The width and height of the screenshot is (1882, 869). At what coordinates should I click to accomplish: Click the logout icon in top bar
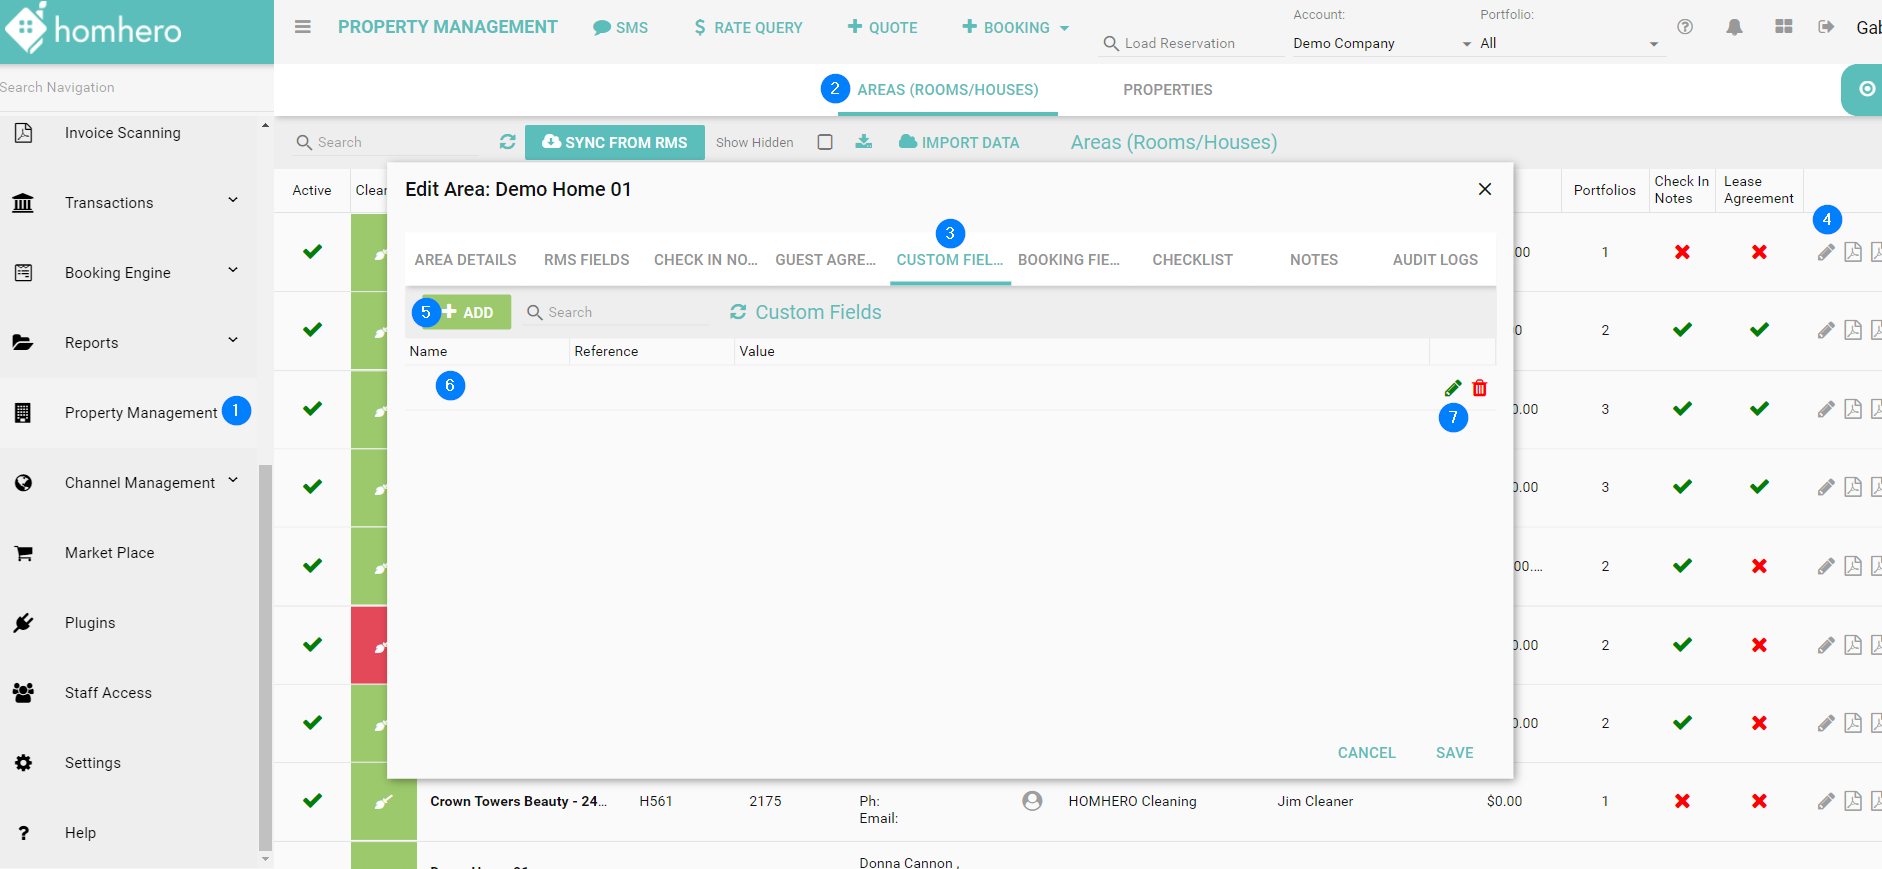(x=1826, y=27)
